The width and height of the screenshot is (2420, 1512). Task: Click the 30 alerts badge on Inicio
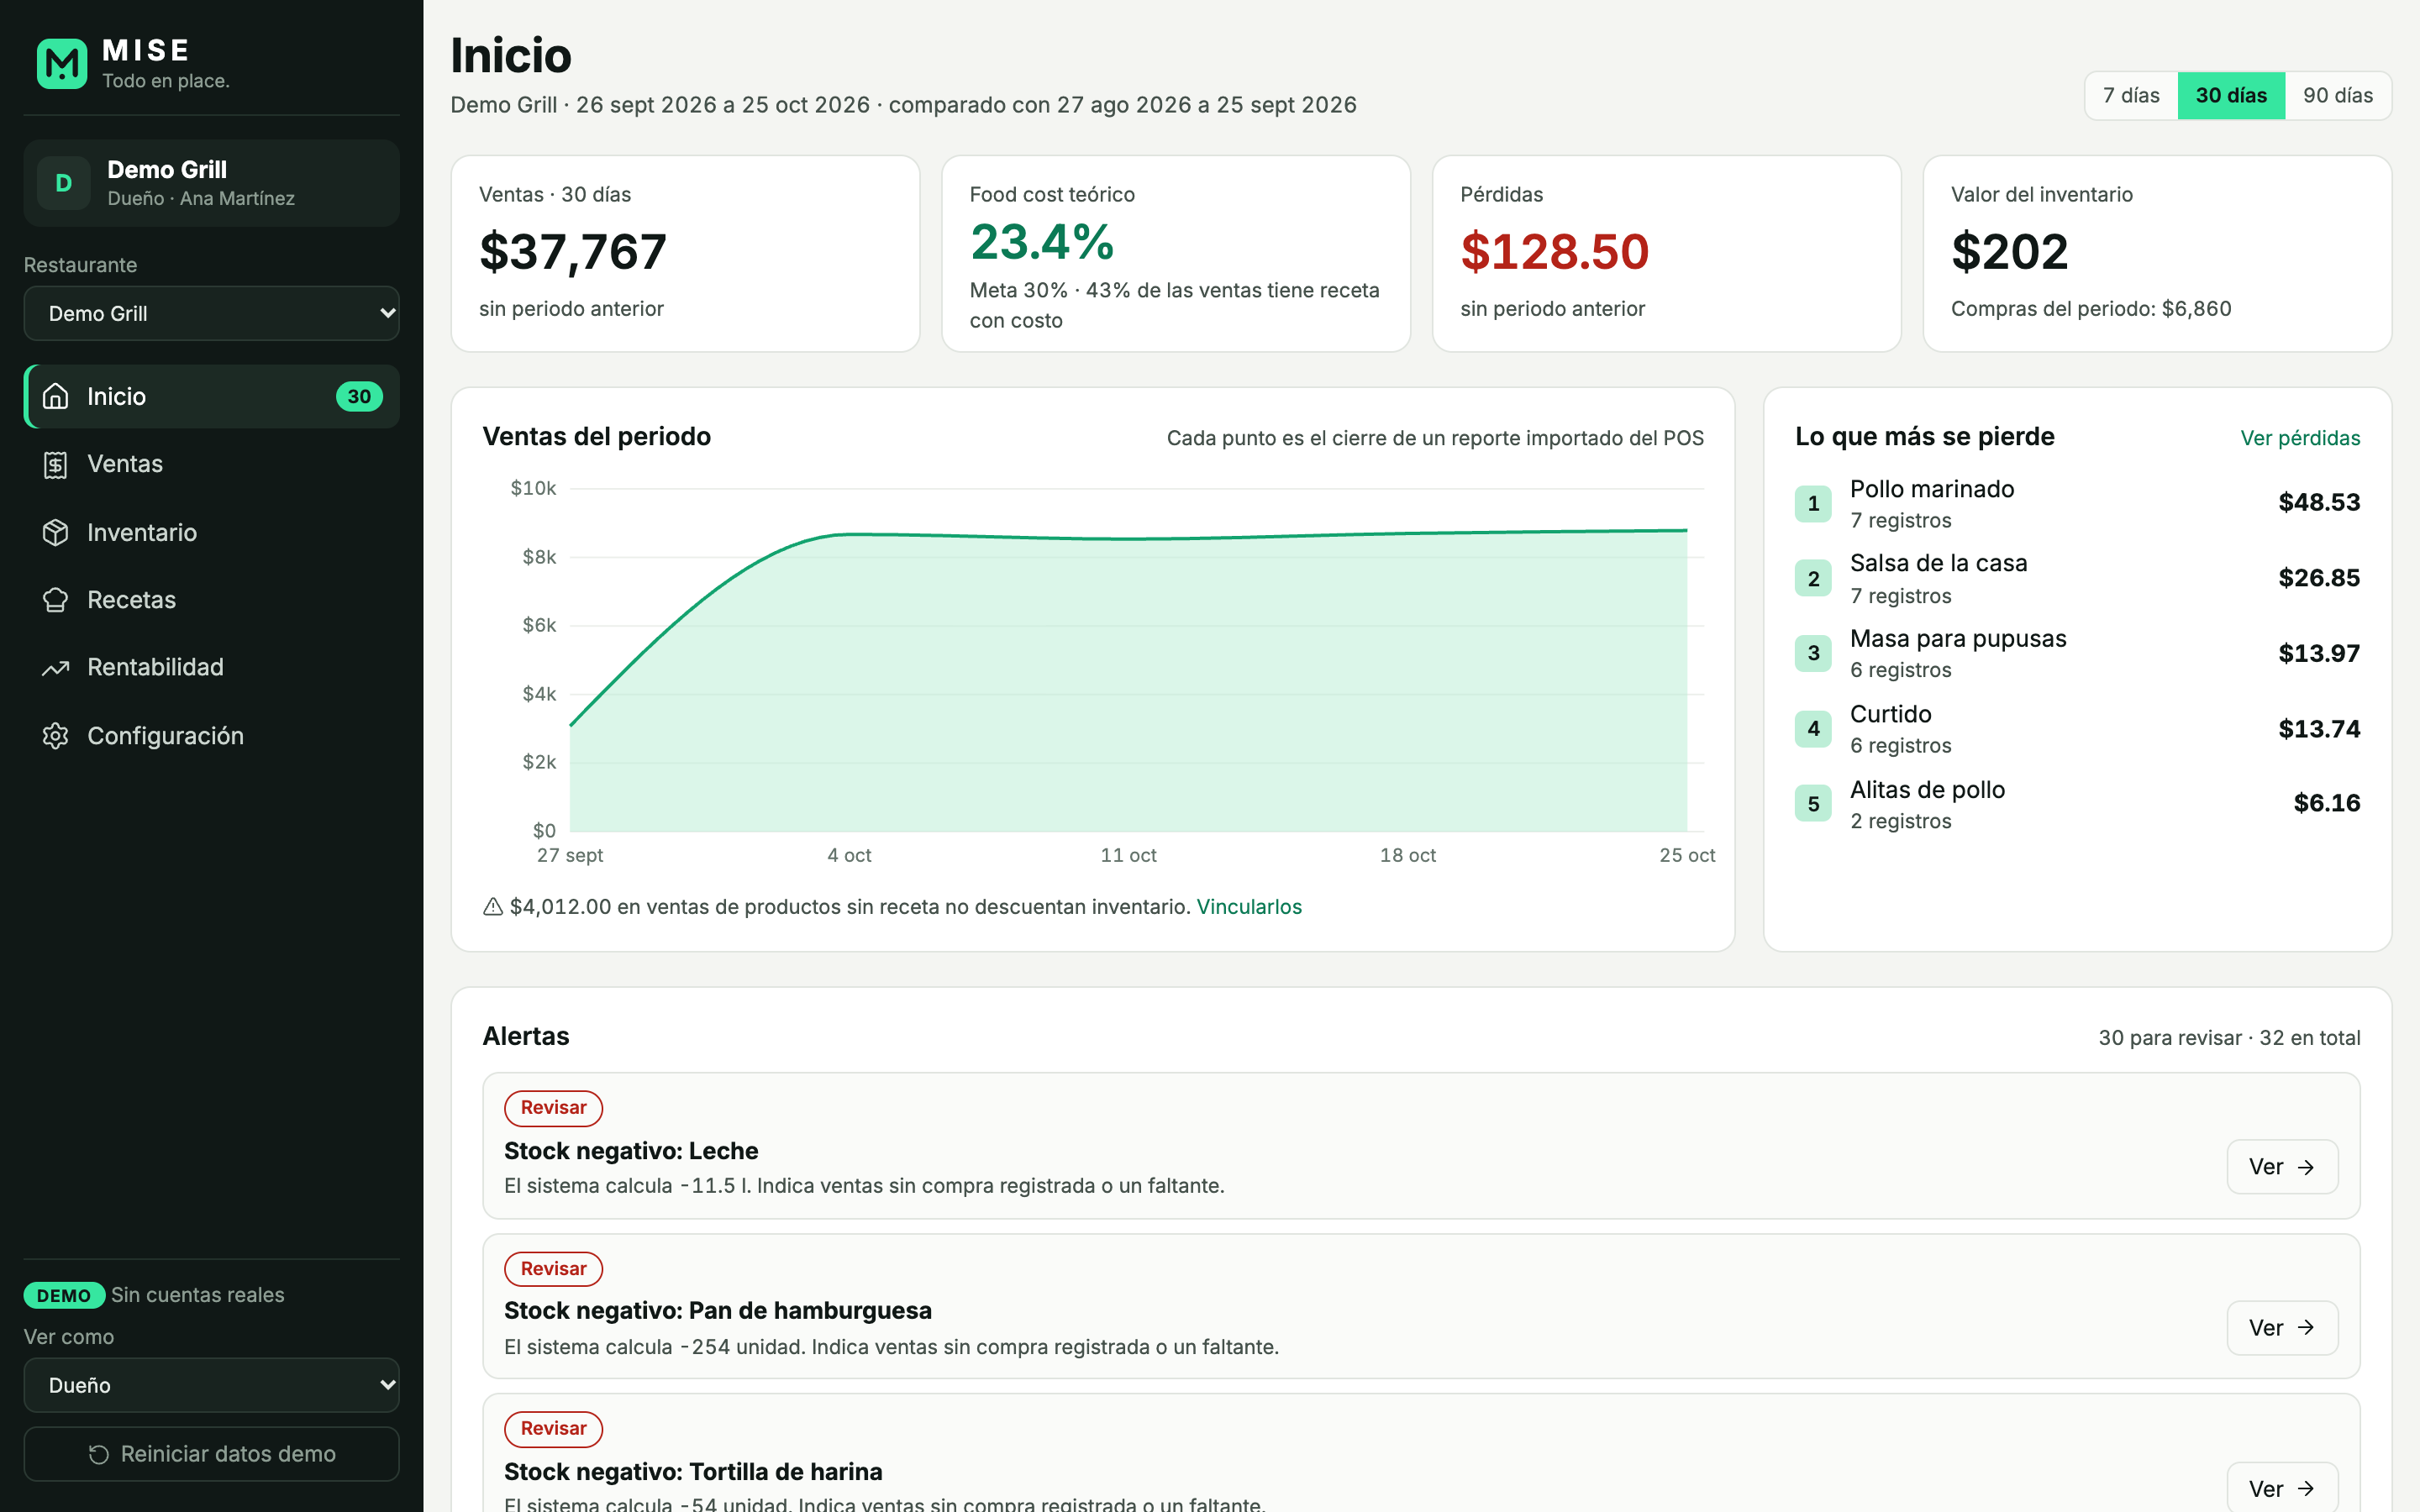pyautogui.click(x=359, y=396)
